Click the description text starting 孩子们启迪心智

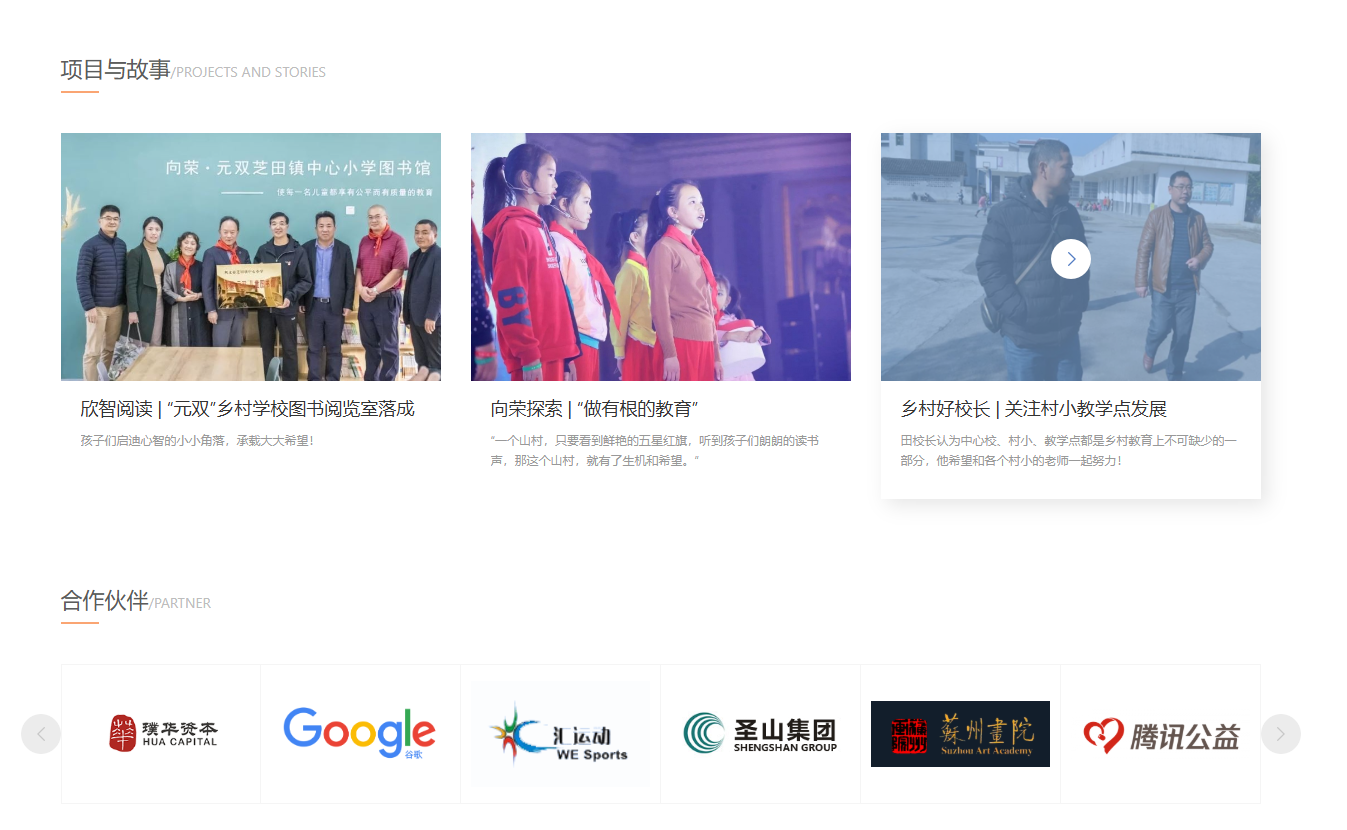197,440
